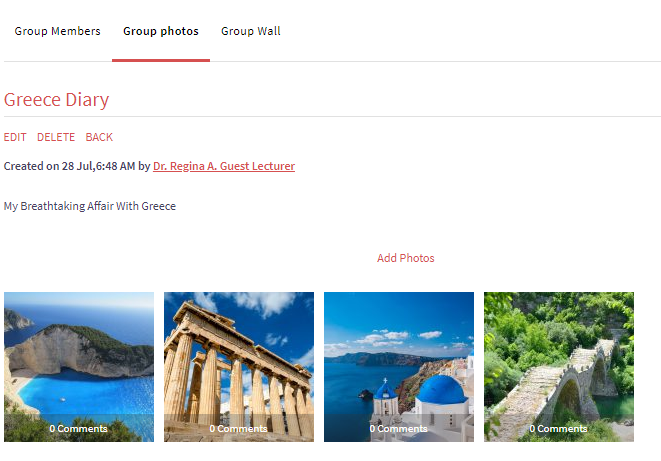Open Dr. Regina A. Guest Lecturer profile

(x=224, y=166)
